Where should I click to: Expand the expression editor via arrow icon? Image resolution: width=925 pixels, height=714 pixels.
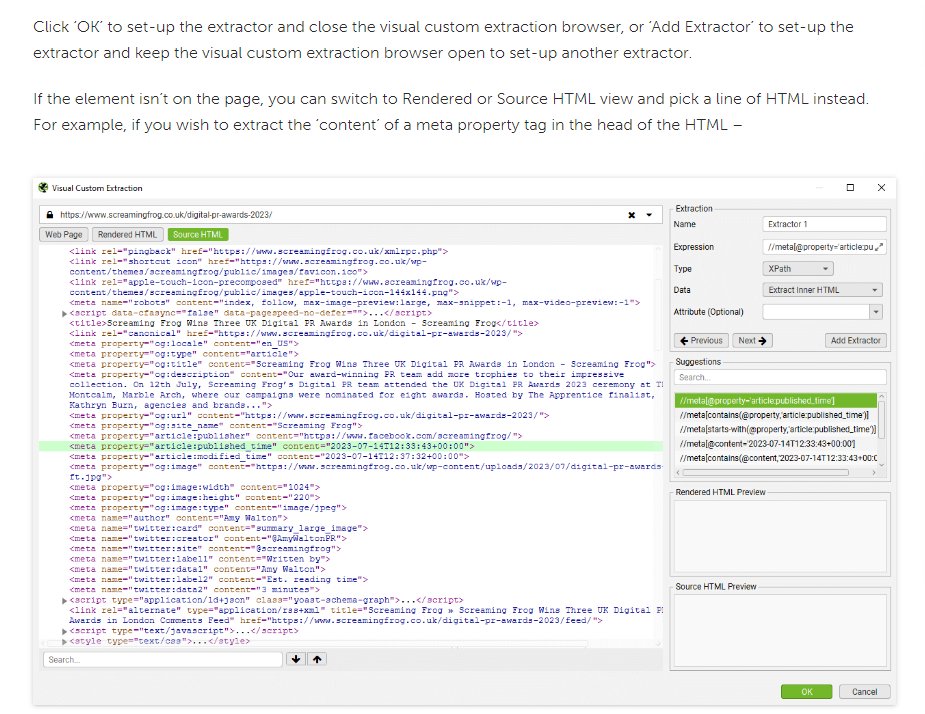point(879,247)
